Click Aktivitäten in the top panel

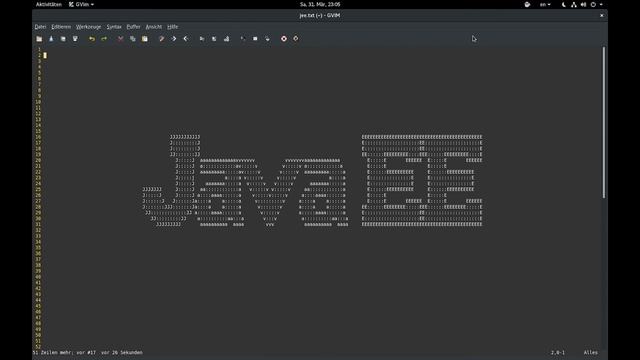pos(49,4)
